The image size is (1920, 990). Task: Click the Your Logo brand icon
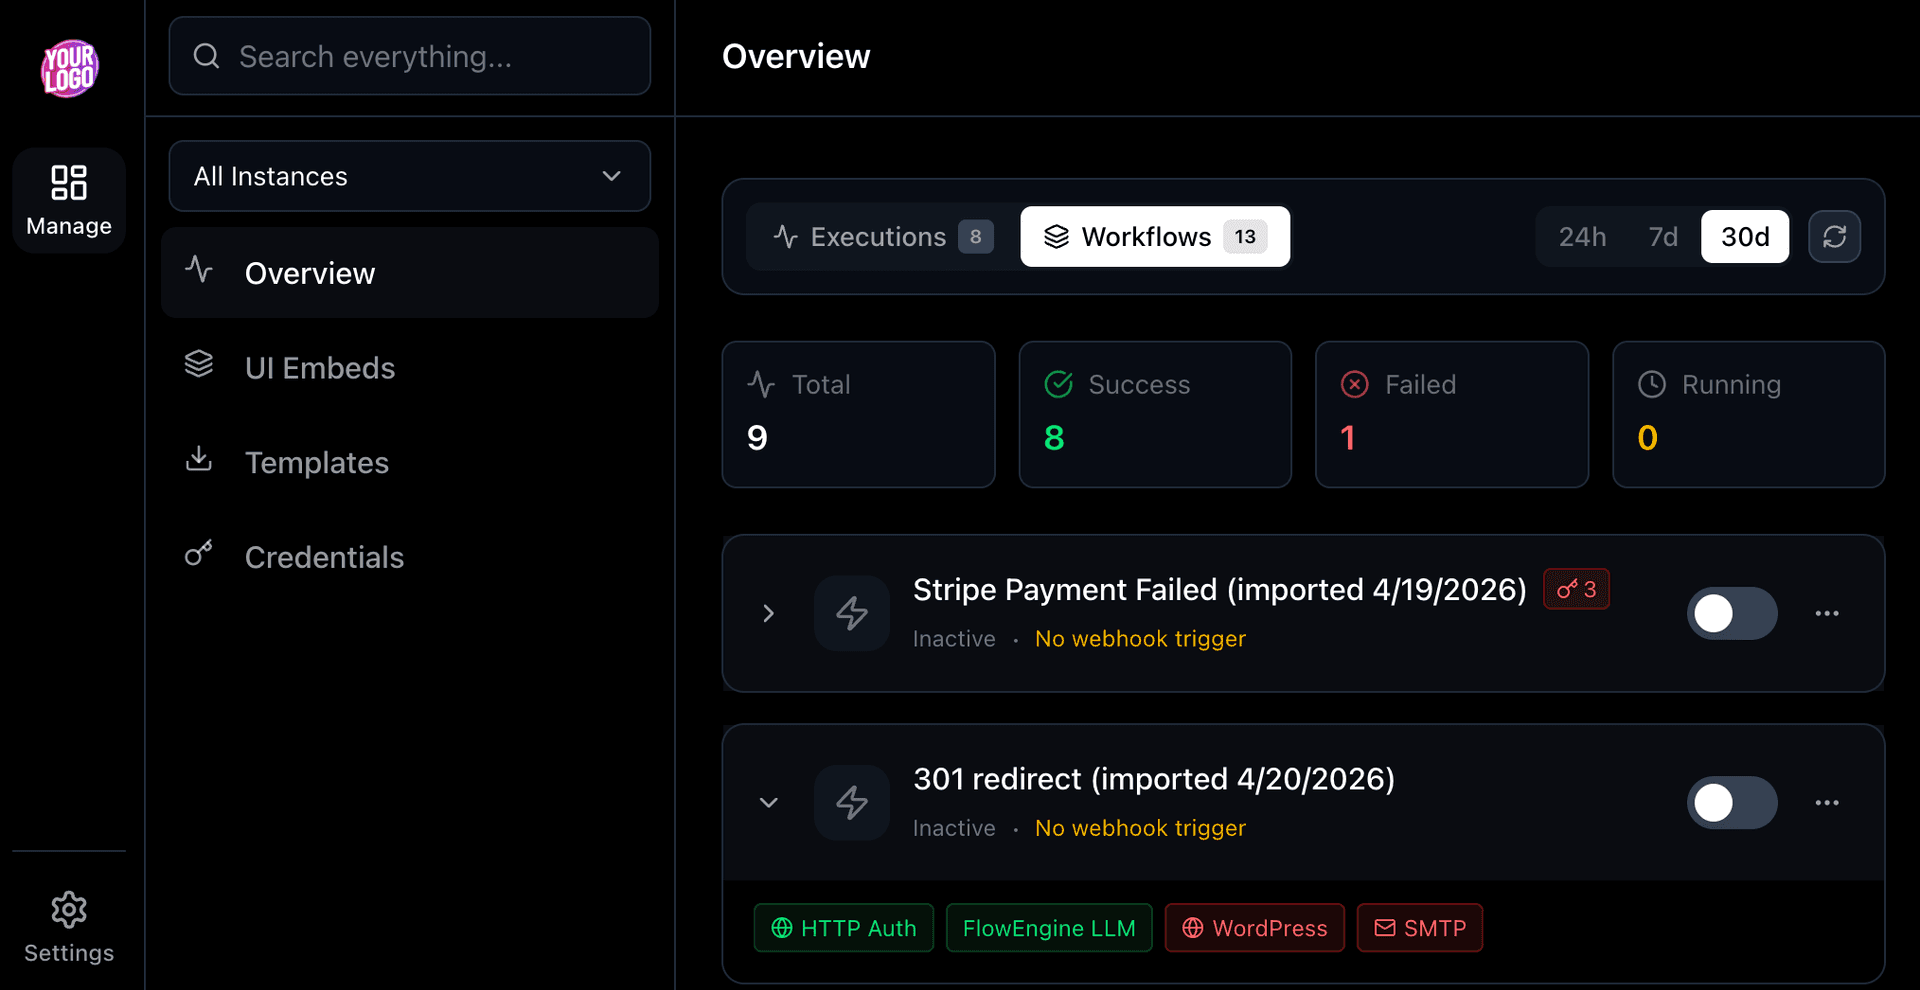tap(69, 68)
